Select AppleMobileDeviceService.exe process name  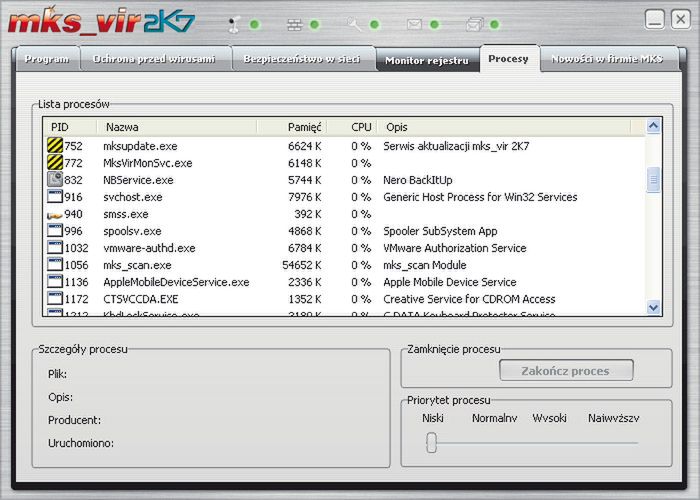click(x=176, y=282)
